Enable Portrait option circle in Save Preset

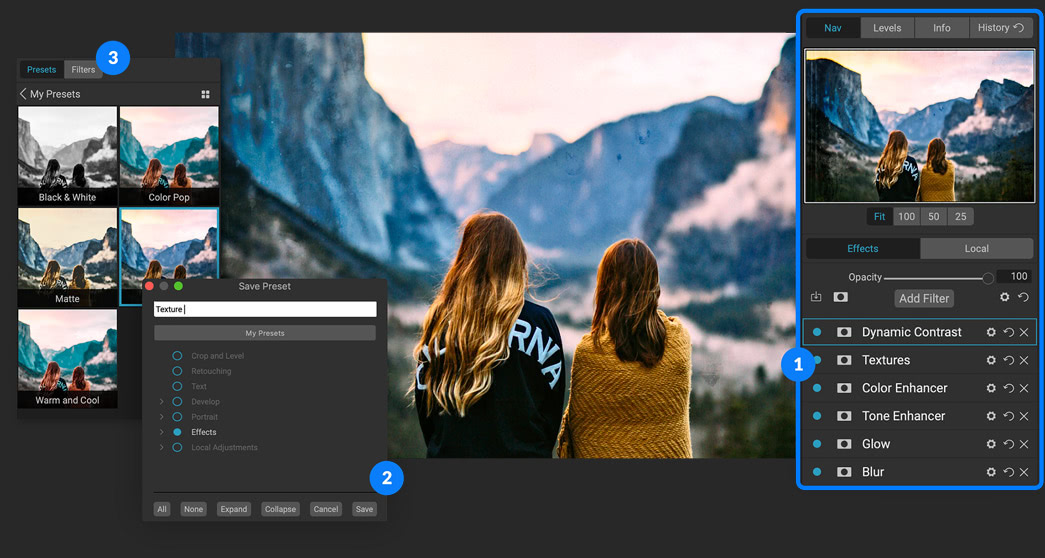(x=177, y=417)
